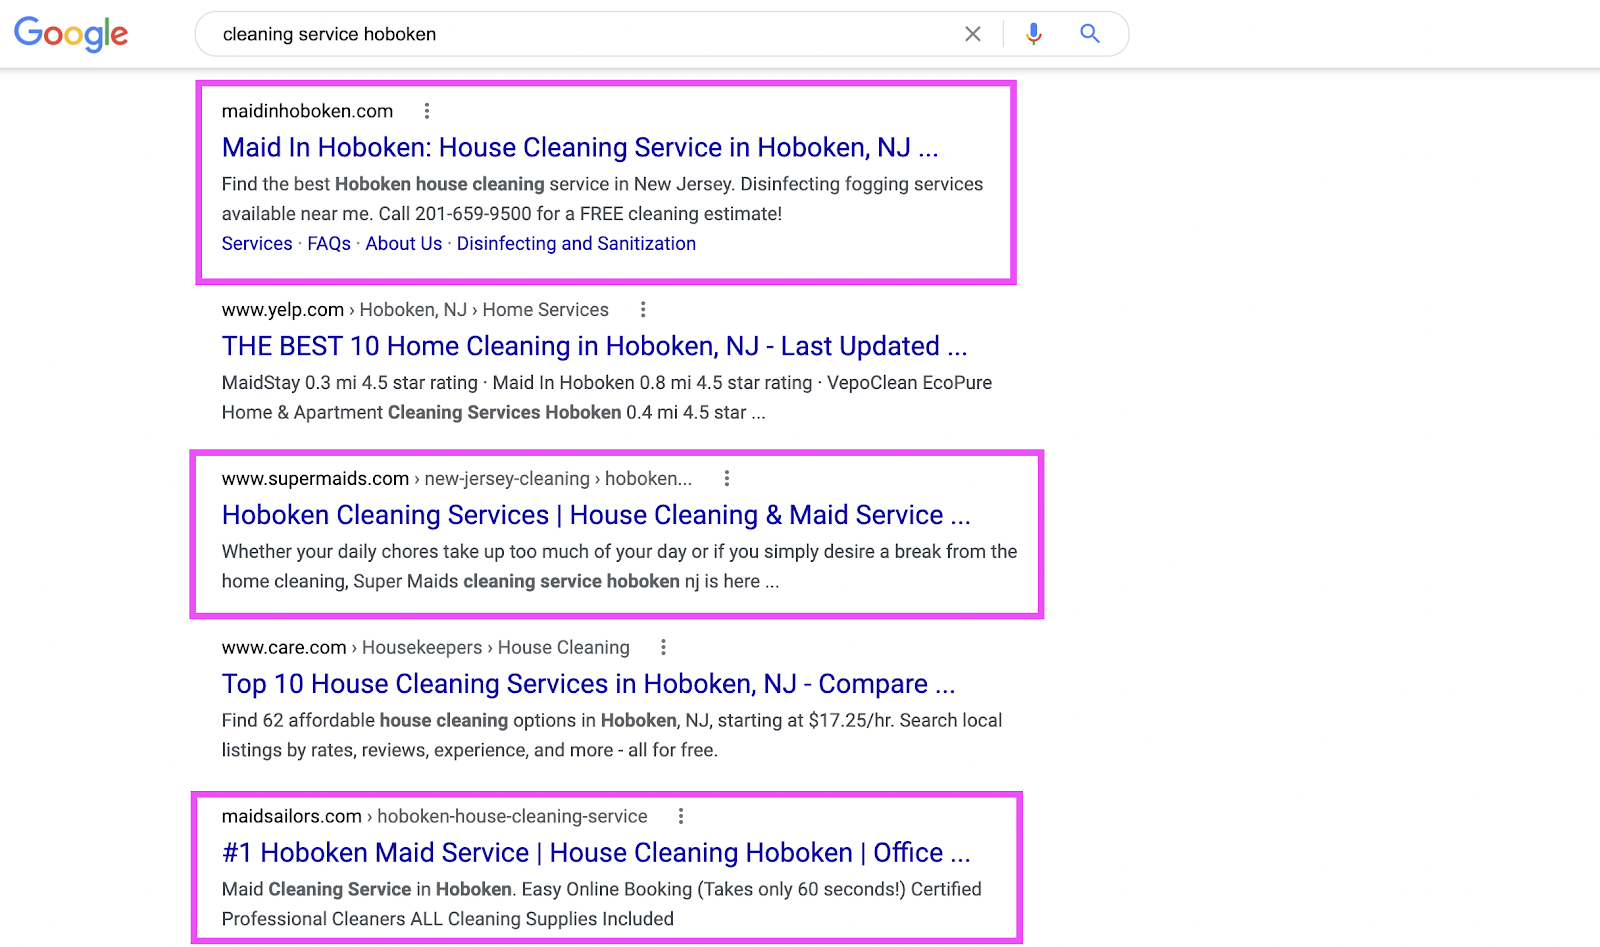Open 'THE BEST 10 Home Cleaning in Hoboken' Yelp result
Image resolution: width=1600 pixels, height=947 pixels.
(x=595, y=347)
